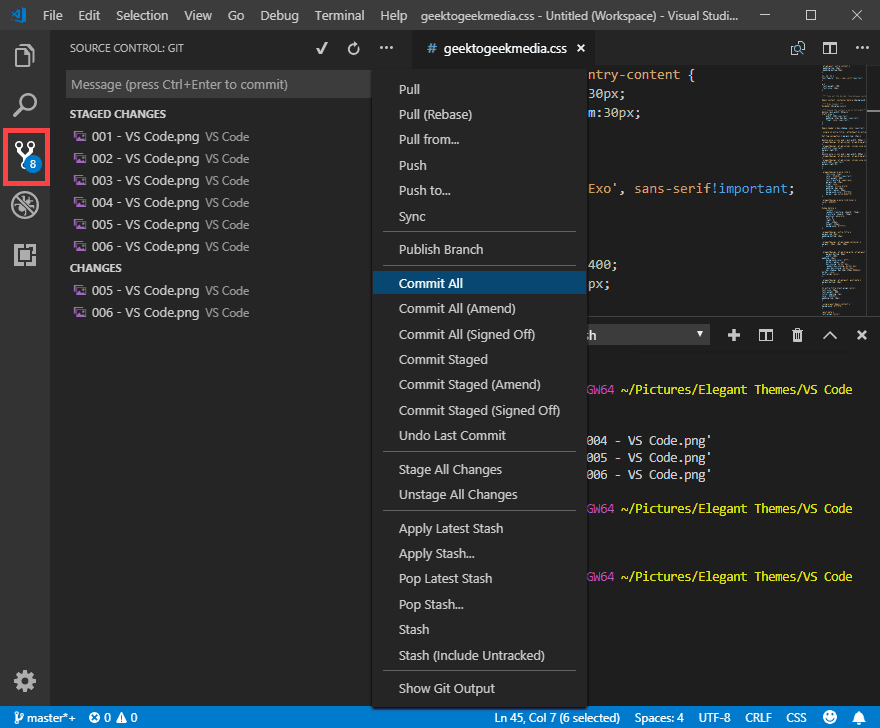The image size is (880, 728).
Task: Select the Debug icon in activity bar
Action: pyautogui.click(x=25, y=205)
